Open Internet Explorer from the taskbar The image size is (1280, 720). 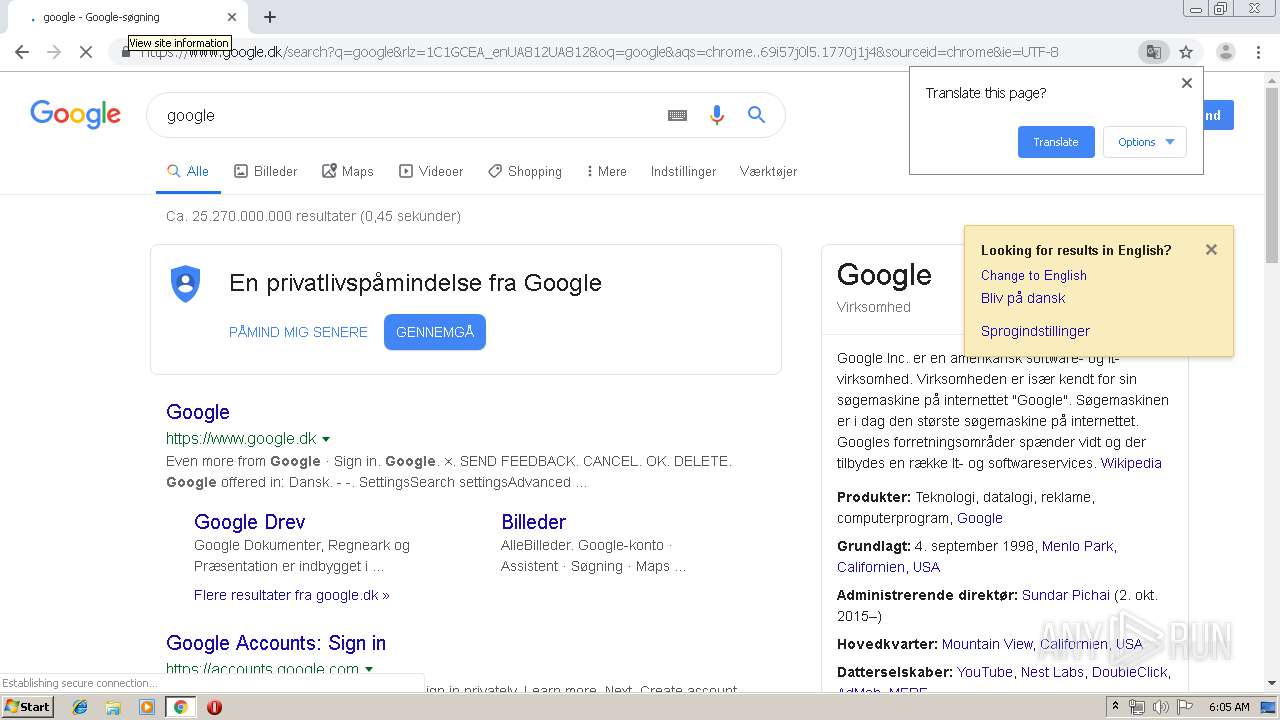point(80,707)
